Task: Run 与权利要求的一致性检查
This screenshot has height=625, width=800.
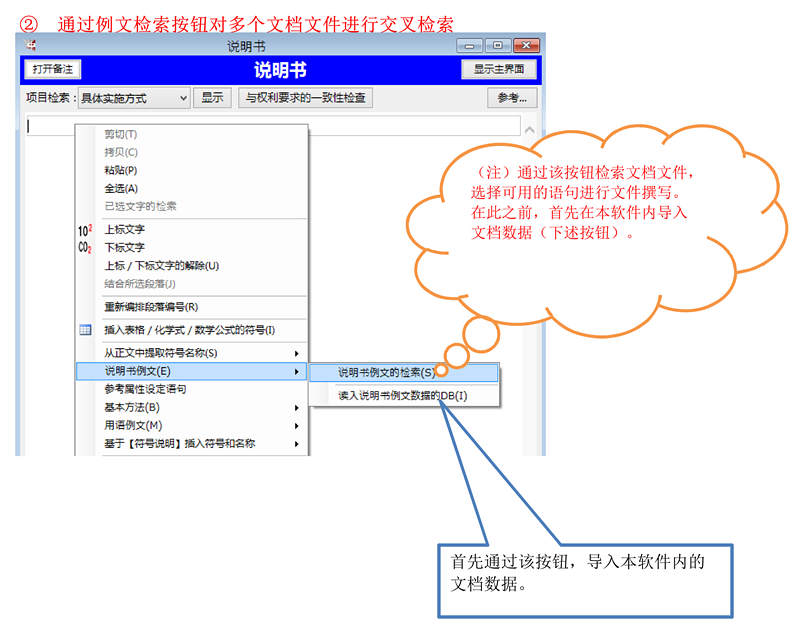Action: [x=305, y=97]
